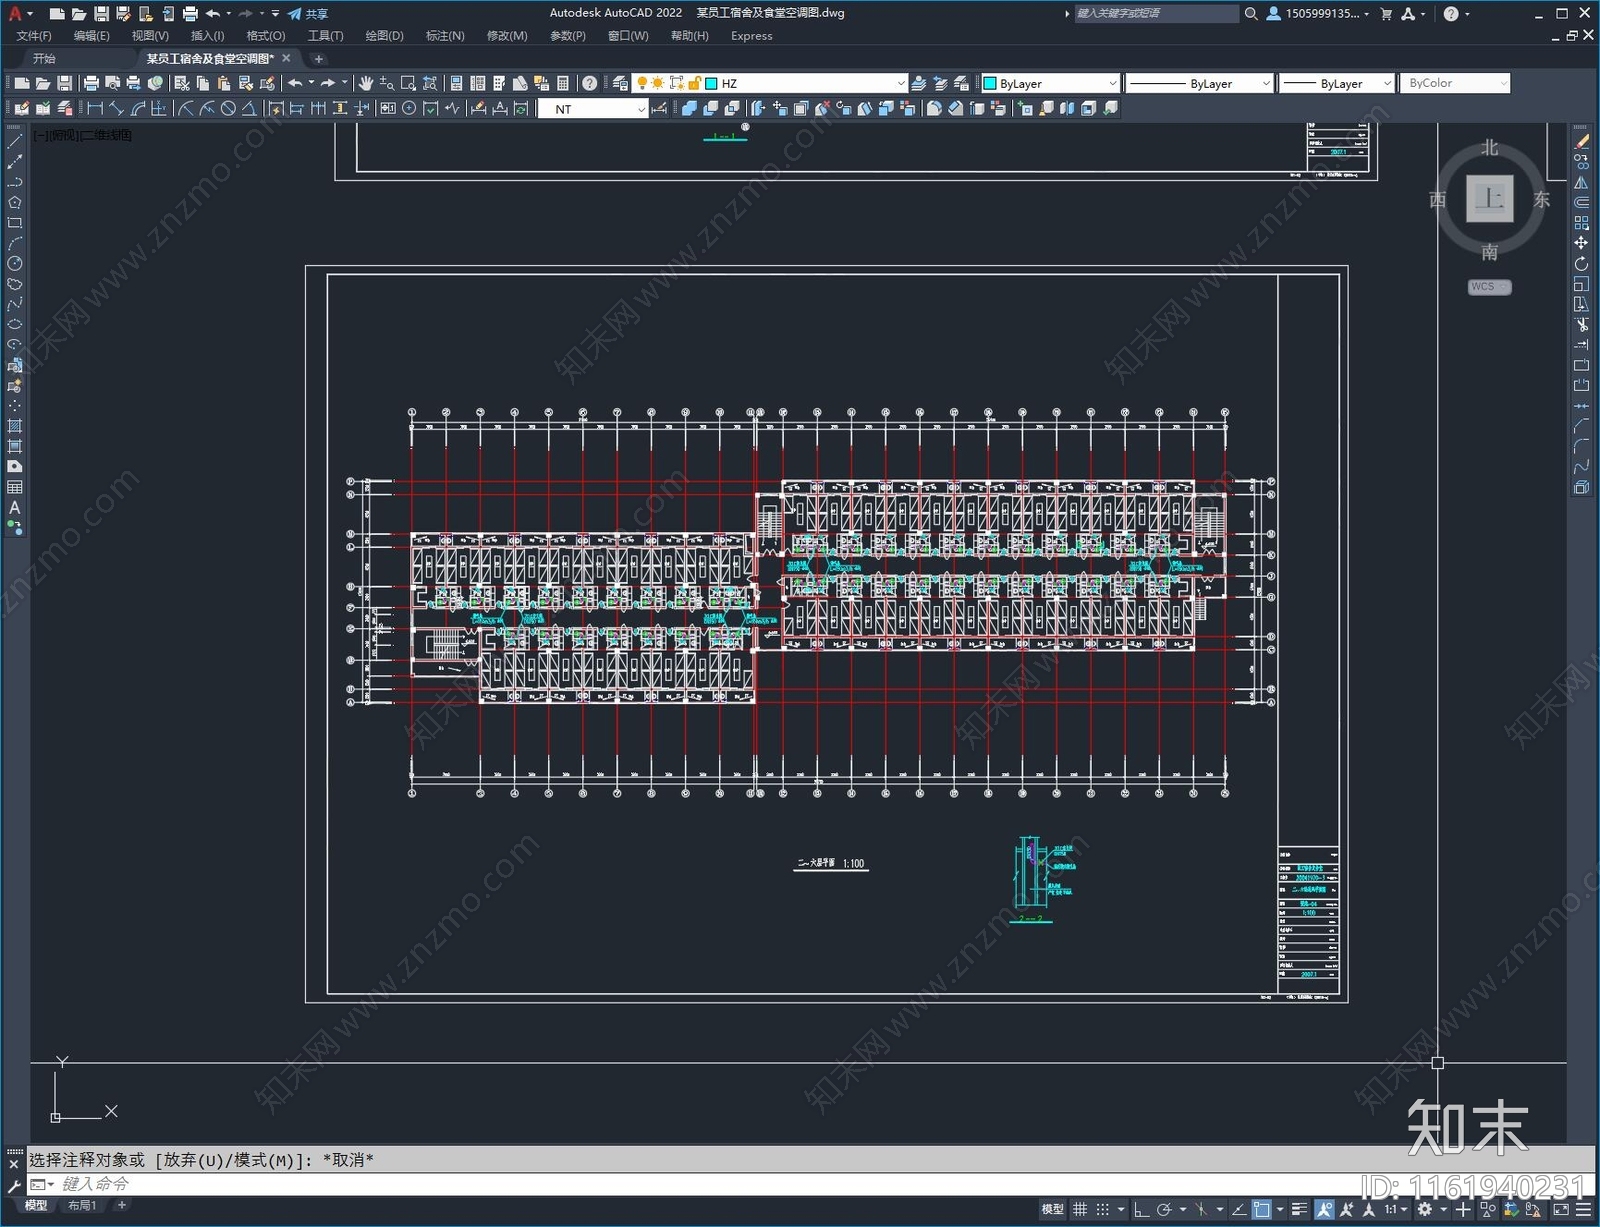This screenshot has height=1227, width=1600.
Task: Toggle object snap square icon in status bar
Action: click(x=1262, y=1209)
